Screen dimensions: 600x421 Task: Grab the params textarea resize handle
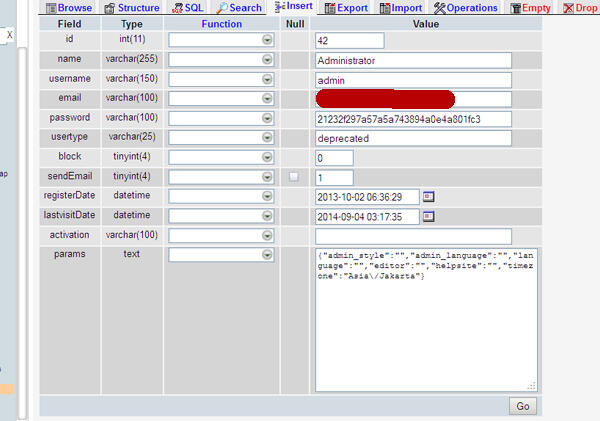pos(532,386)
